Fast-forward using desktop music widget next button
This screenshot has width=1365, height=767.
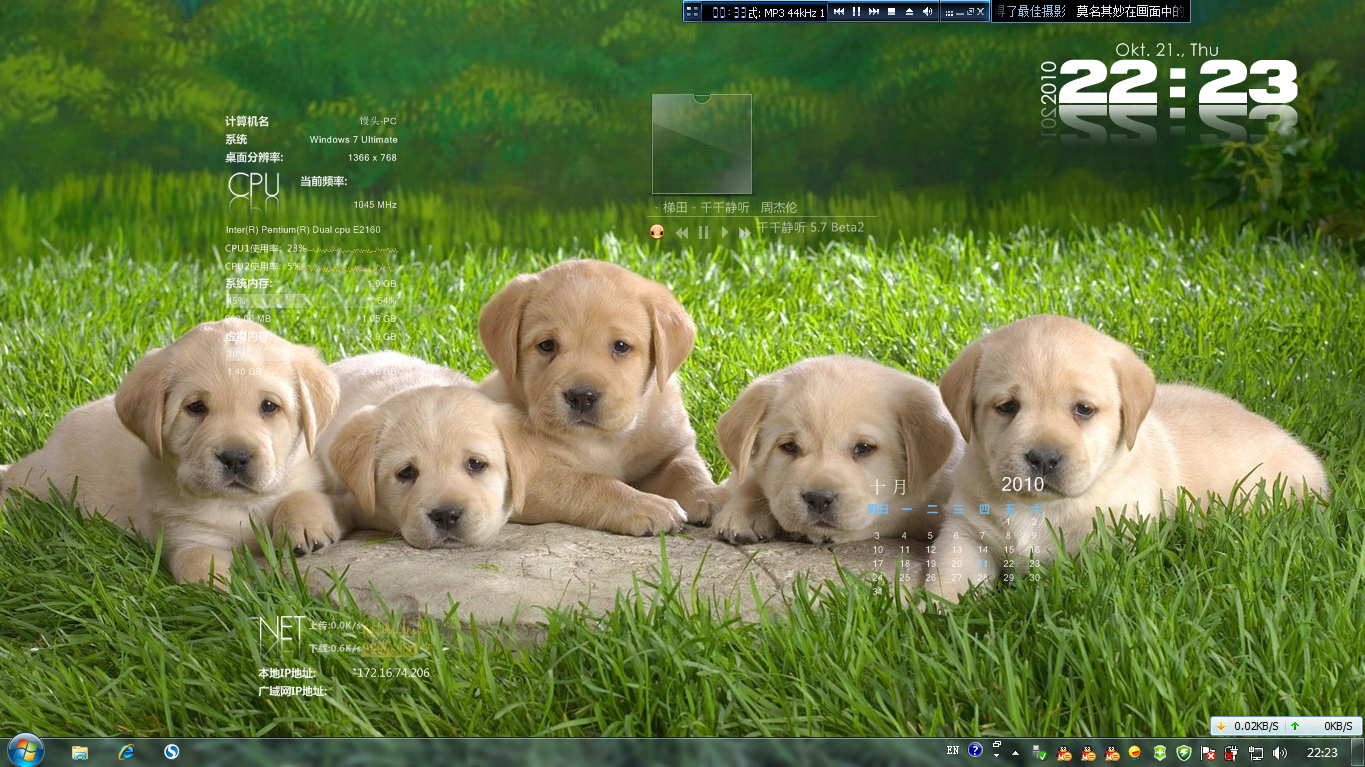pos(744,232)
